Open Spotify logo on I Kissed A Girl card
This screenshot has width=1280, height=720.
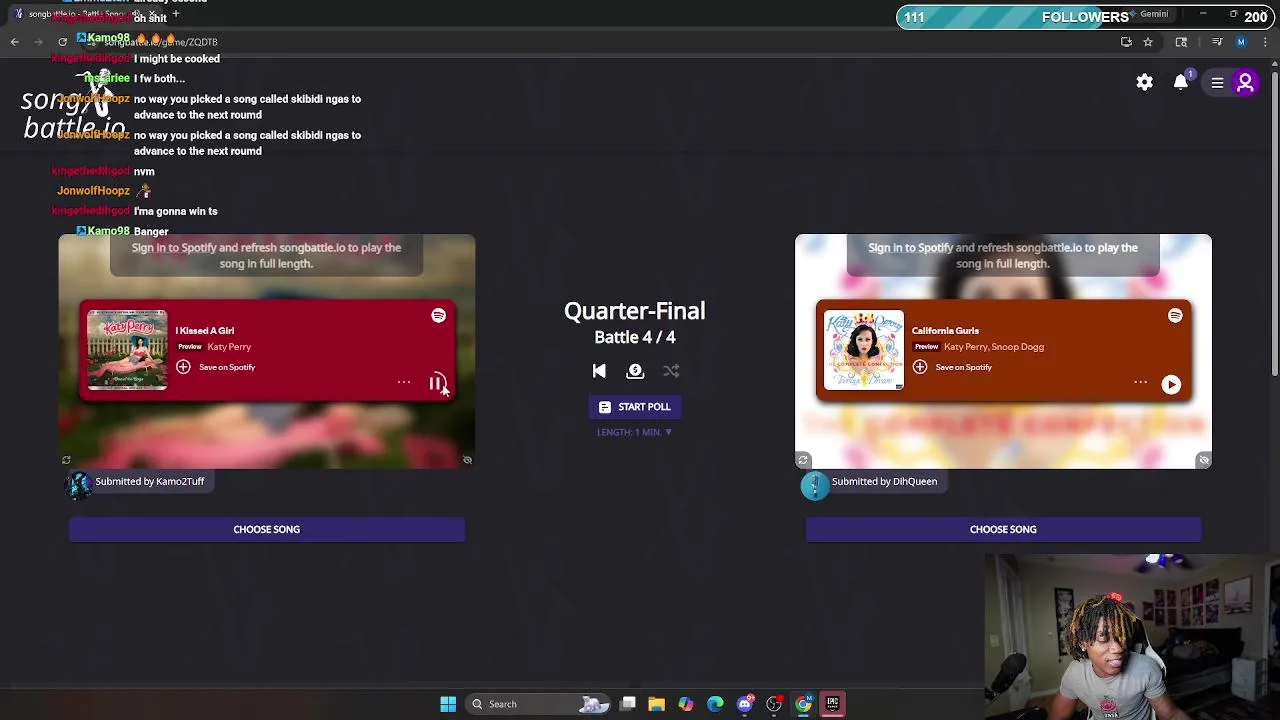click(x=438, y=316)
